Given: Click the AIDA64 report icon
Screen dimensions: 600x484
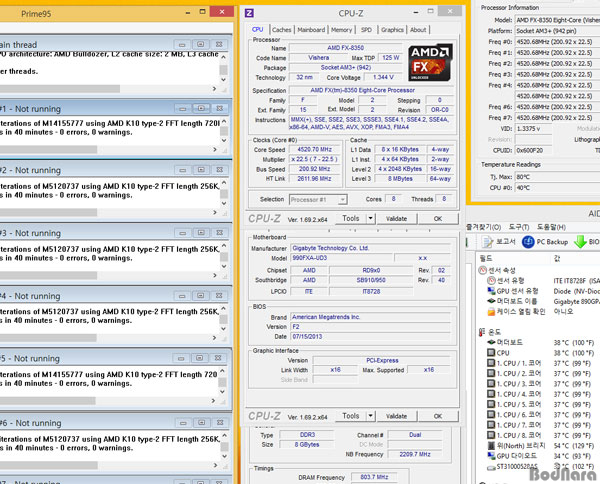Looking at the screenshot, I should (487, 242).
